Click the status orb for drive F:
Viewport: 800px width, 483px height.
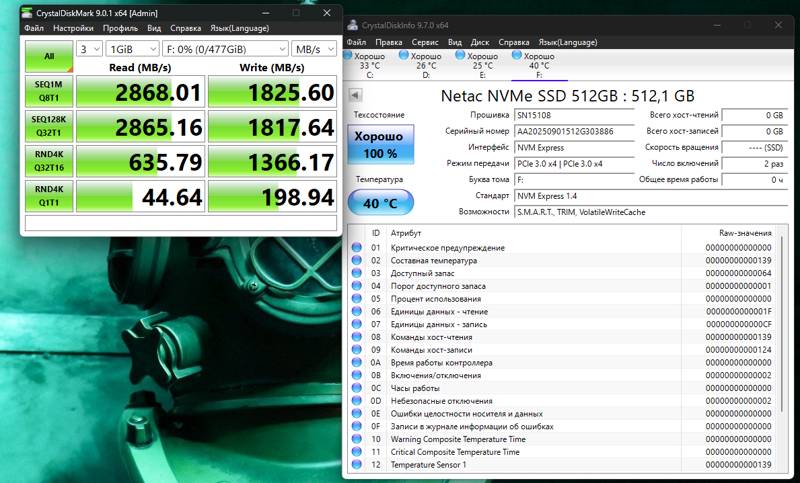coord(518,57)
